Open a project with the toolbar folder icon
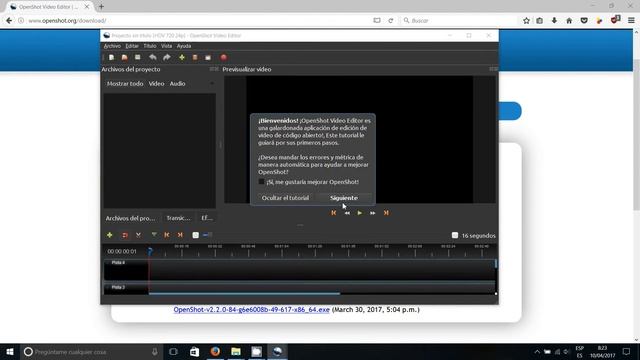 [x=124, y=58]
